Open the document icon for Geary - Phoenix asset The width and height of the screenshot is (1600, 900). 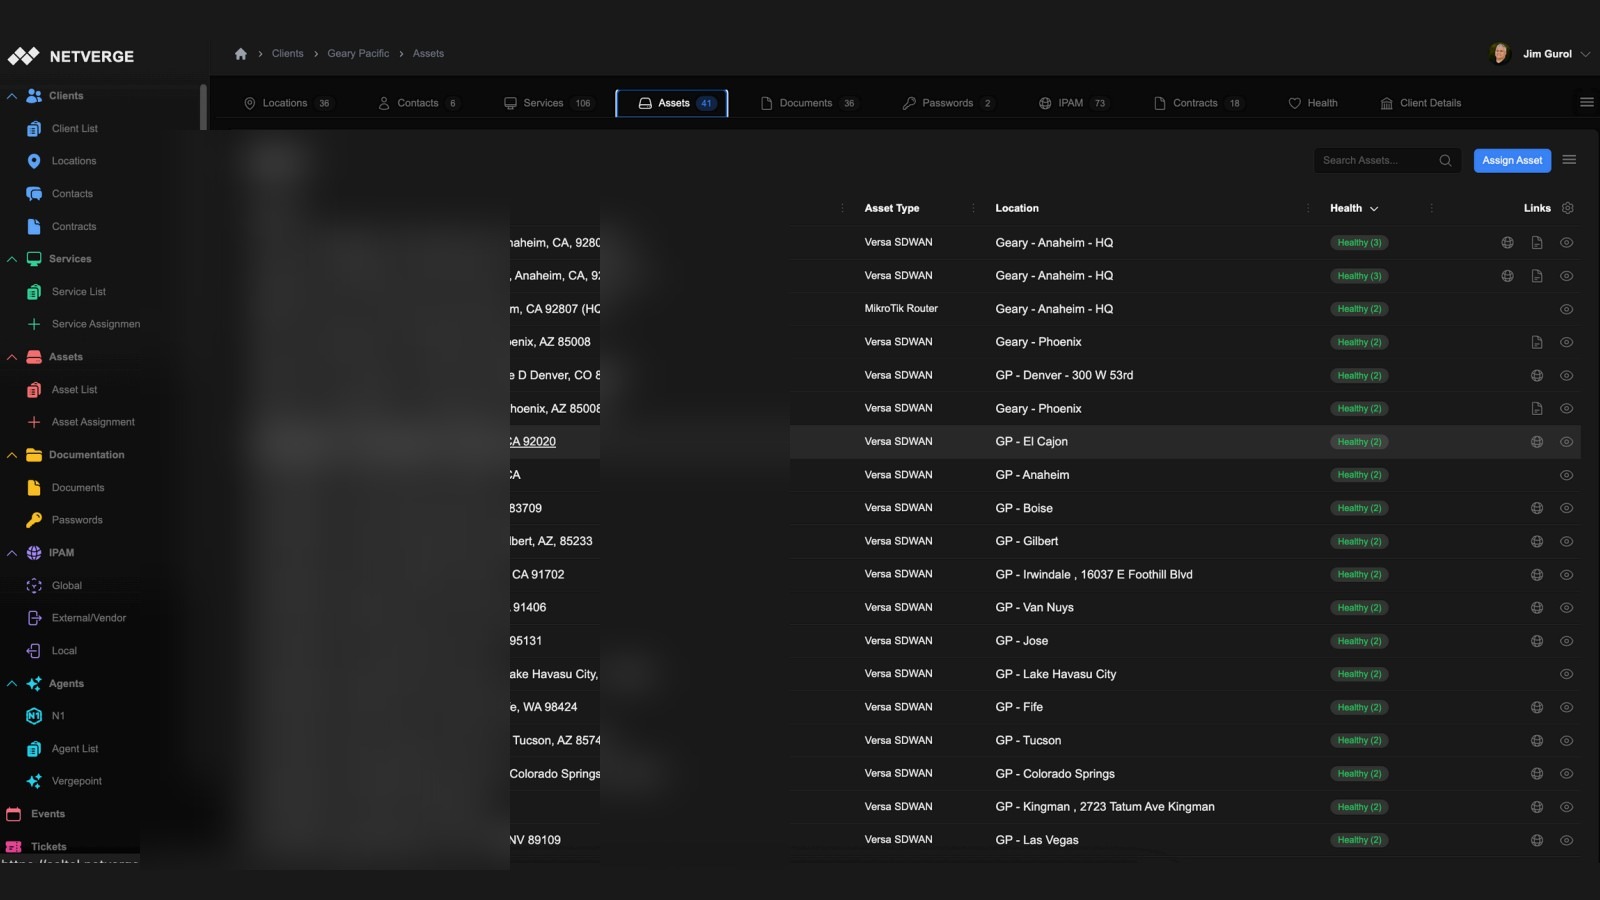1537,341
